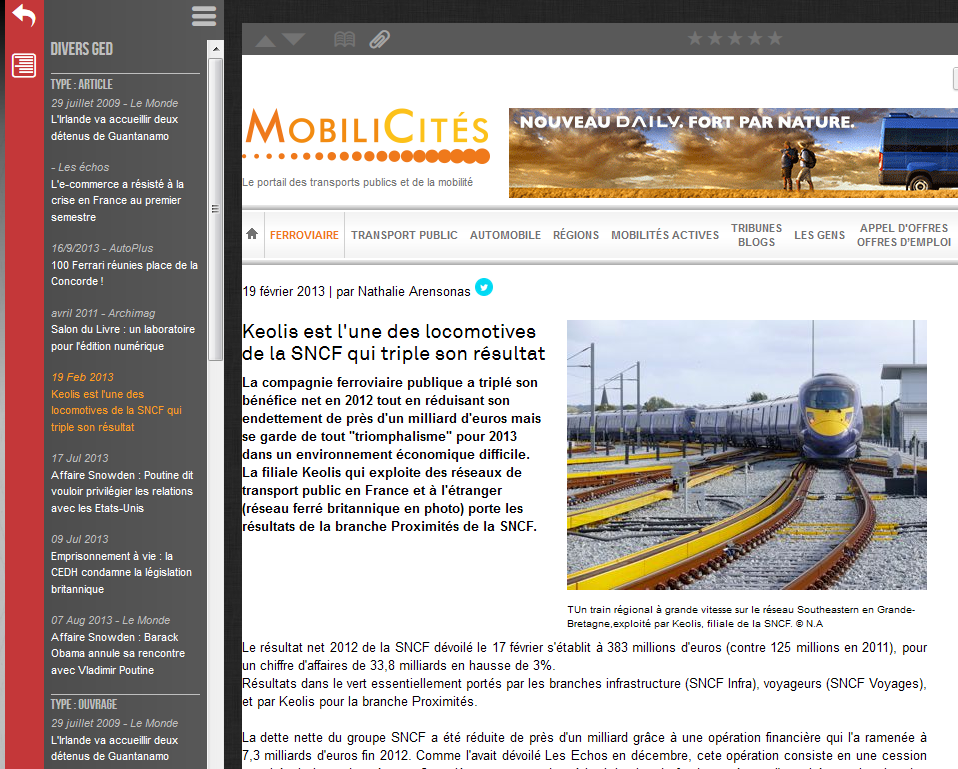Screen dimensions: 958x769
Task: Click the avril 2011 - Archimag date line
Action: (103, 313)
